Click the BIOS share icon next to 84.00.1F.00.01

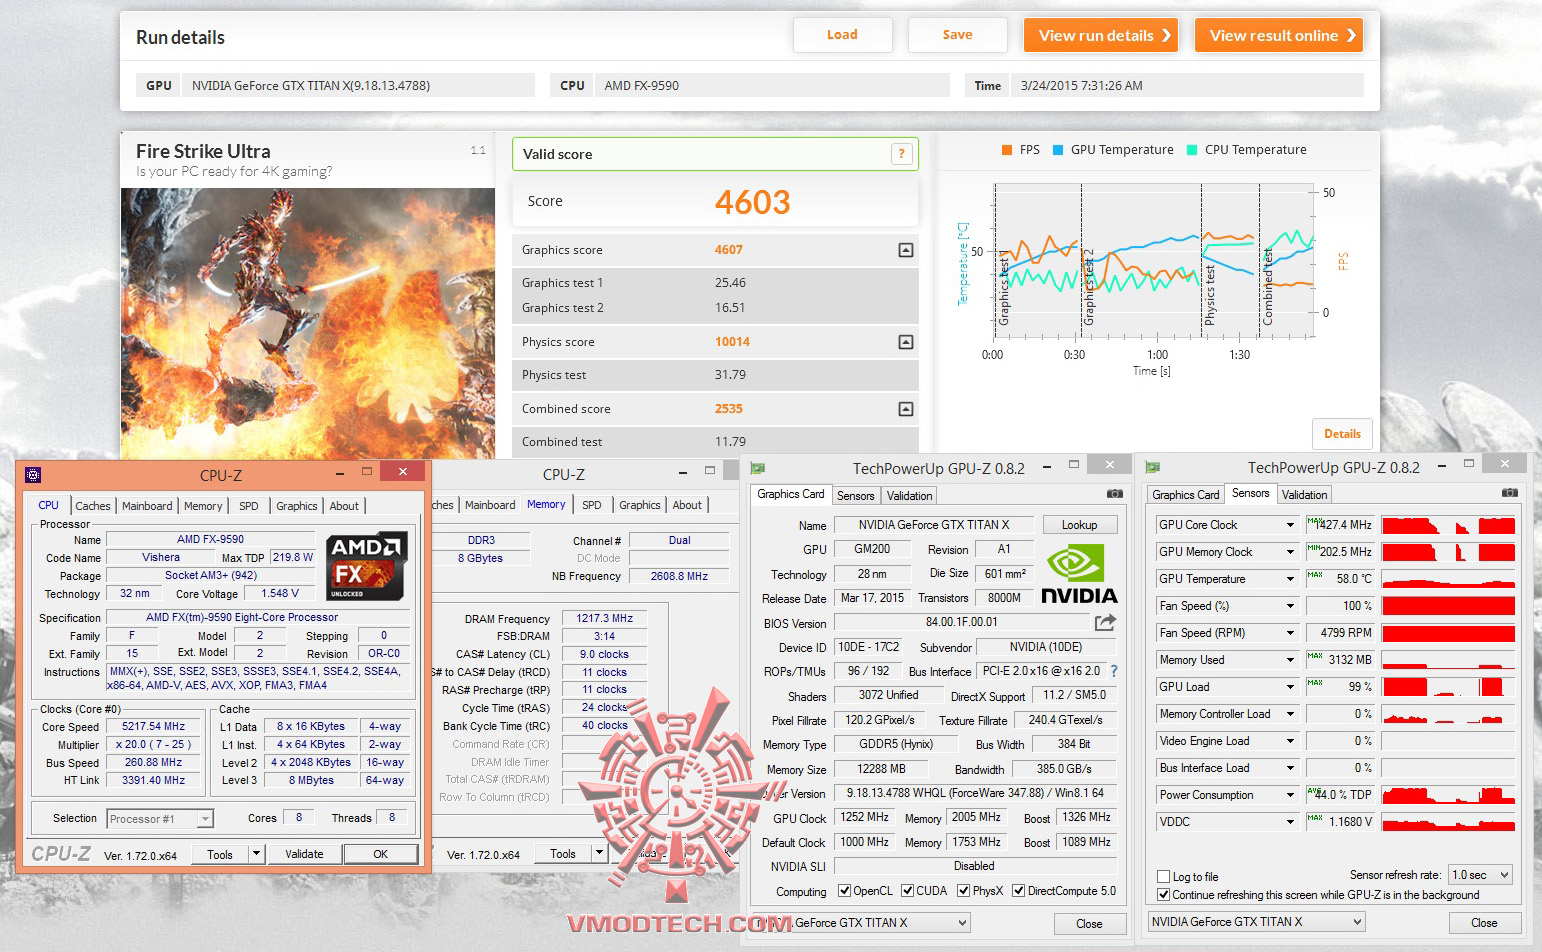pyautogui.click(x=1105, y=622)
